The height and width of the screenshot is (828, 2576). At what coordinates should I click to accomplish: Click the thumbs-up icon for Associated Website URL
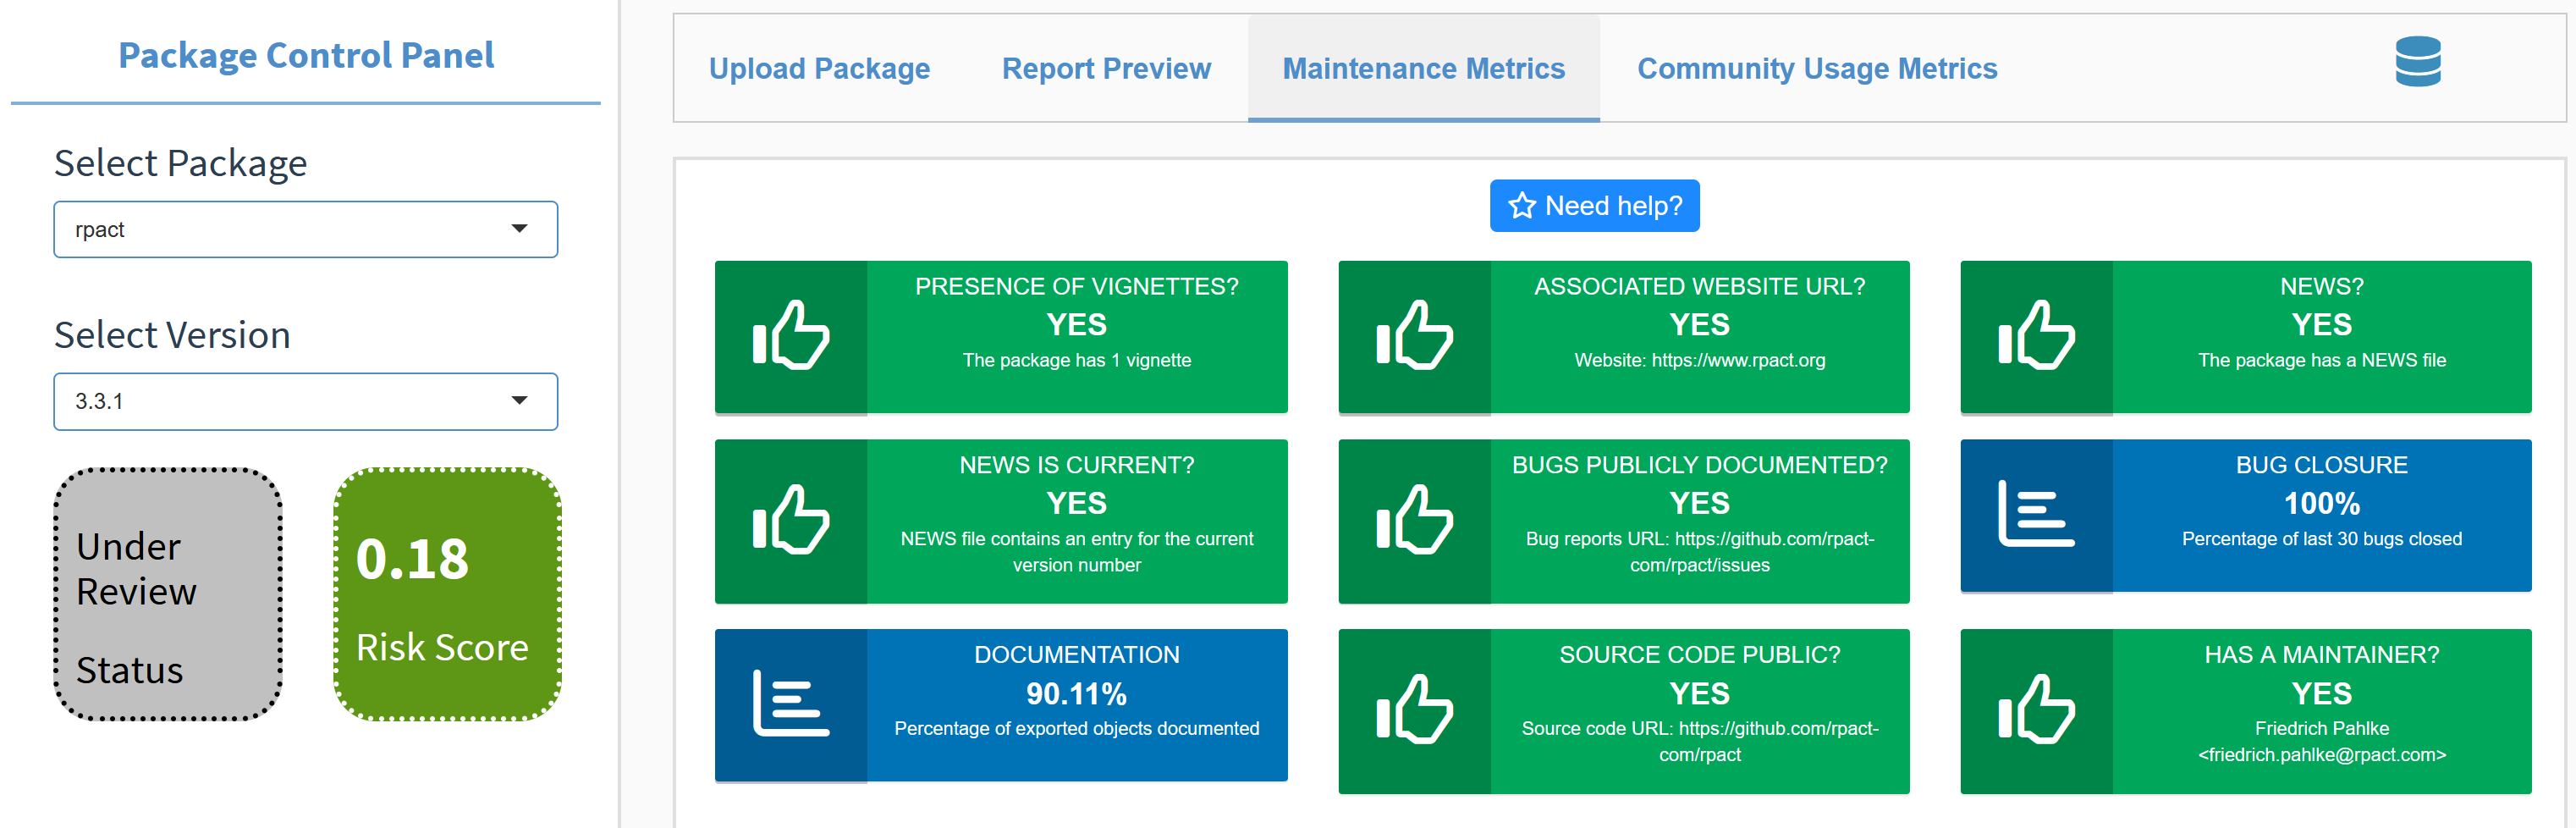1413,336
